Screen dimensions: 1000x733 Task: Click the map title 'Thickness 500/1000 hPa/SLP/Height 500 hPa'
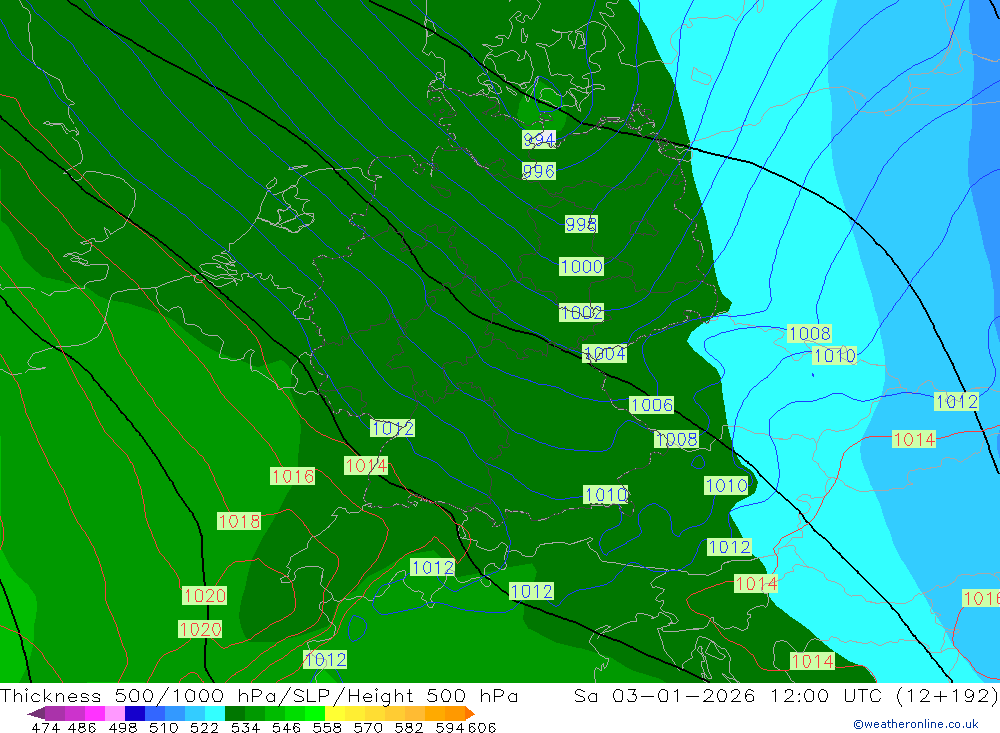[259, 695]
